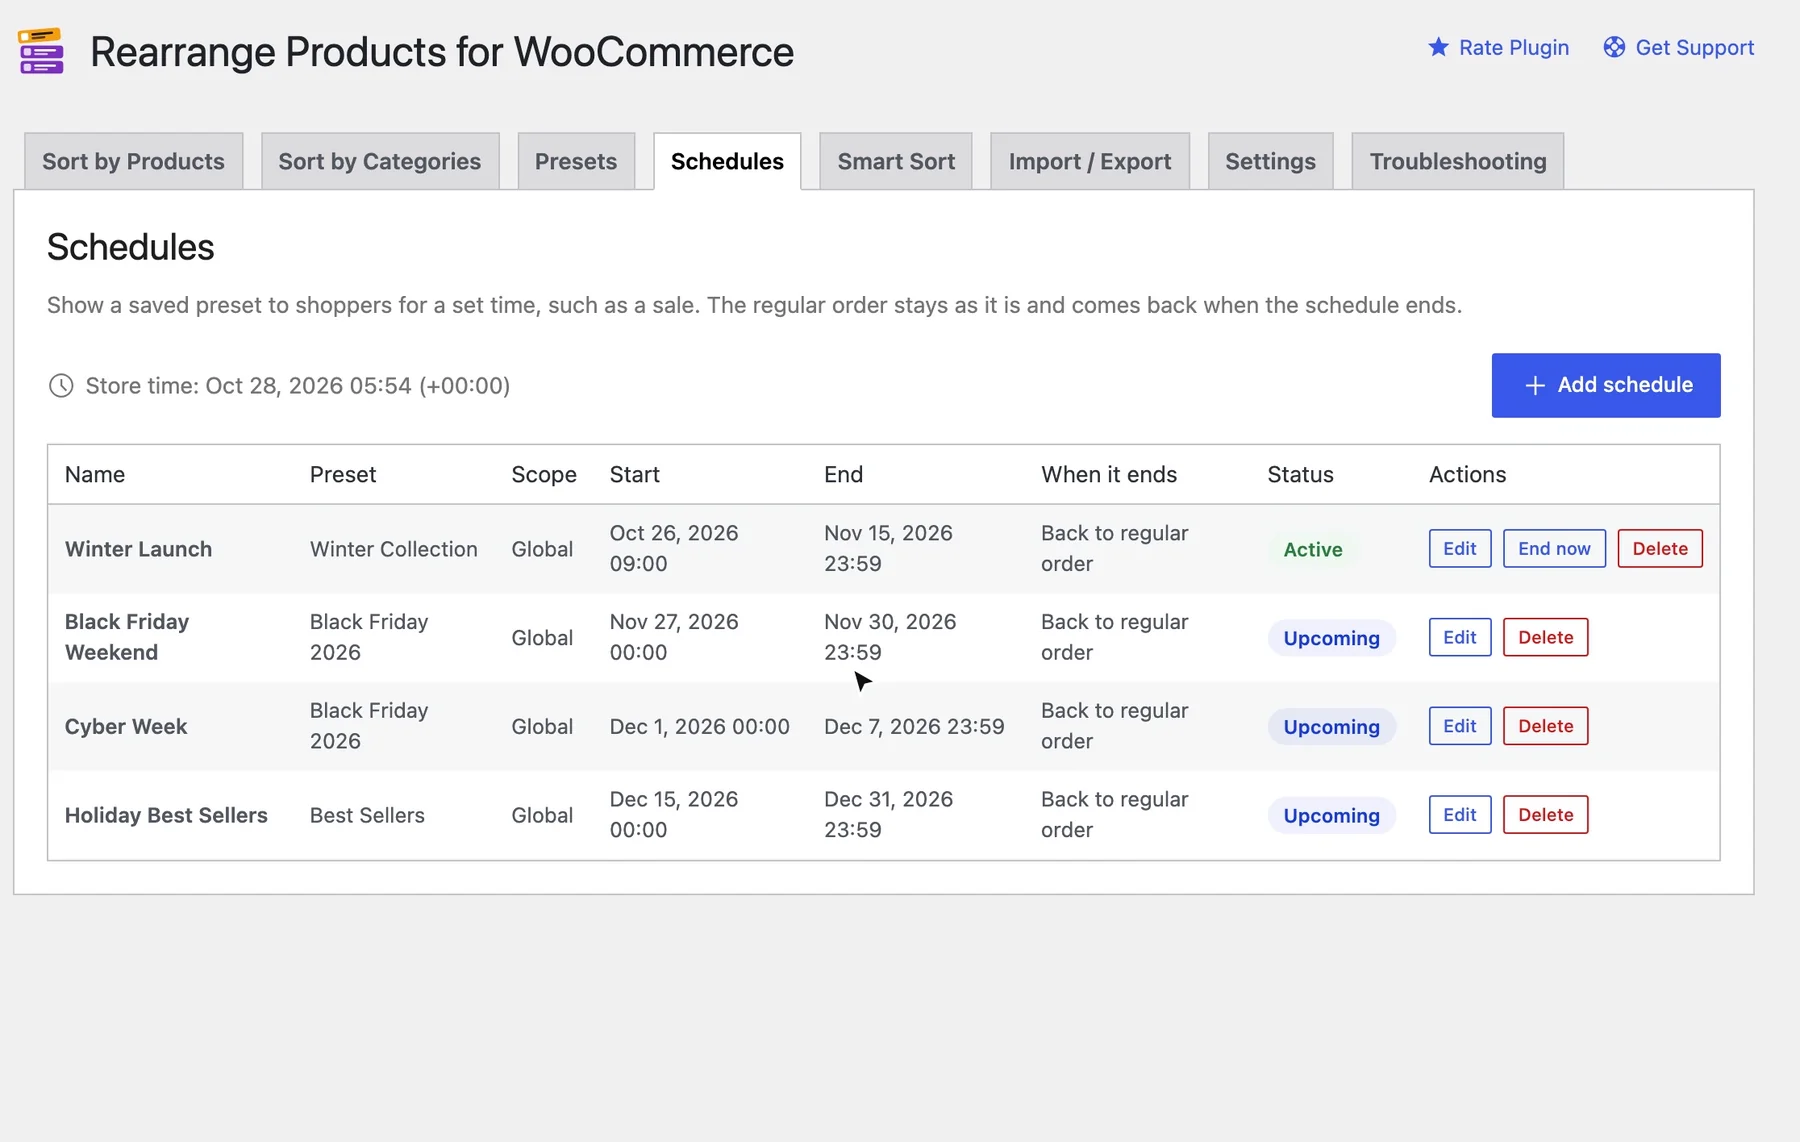
Task: Edit the Black Friday Weekend schedule
Action: pyautogui.click(x=1460, y=637)
